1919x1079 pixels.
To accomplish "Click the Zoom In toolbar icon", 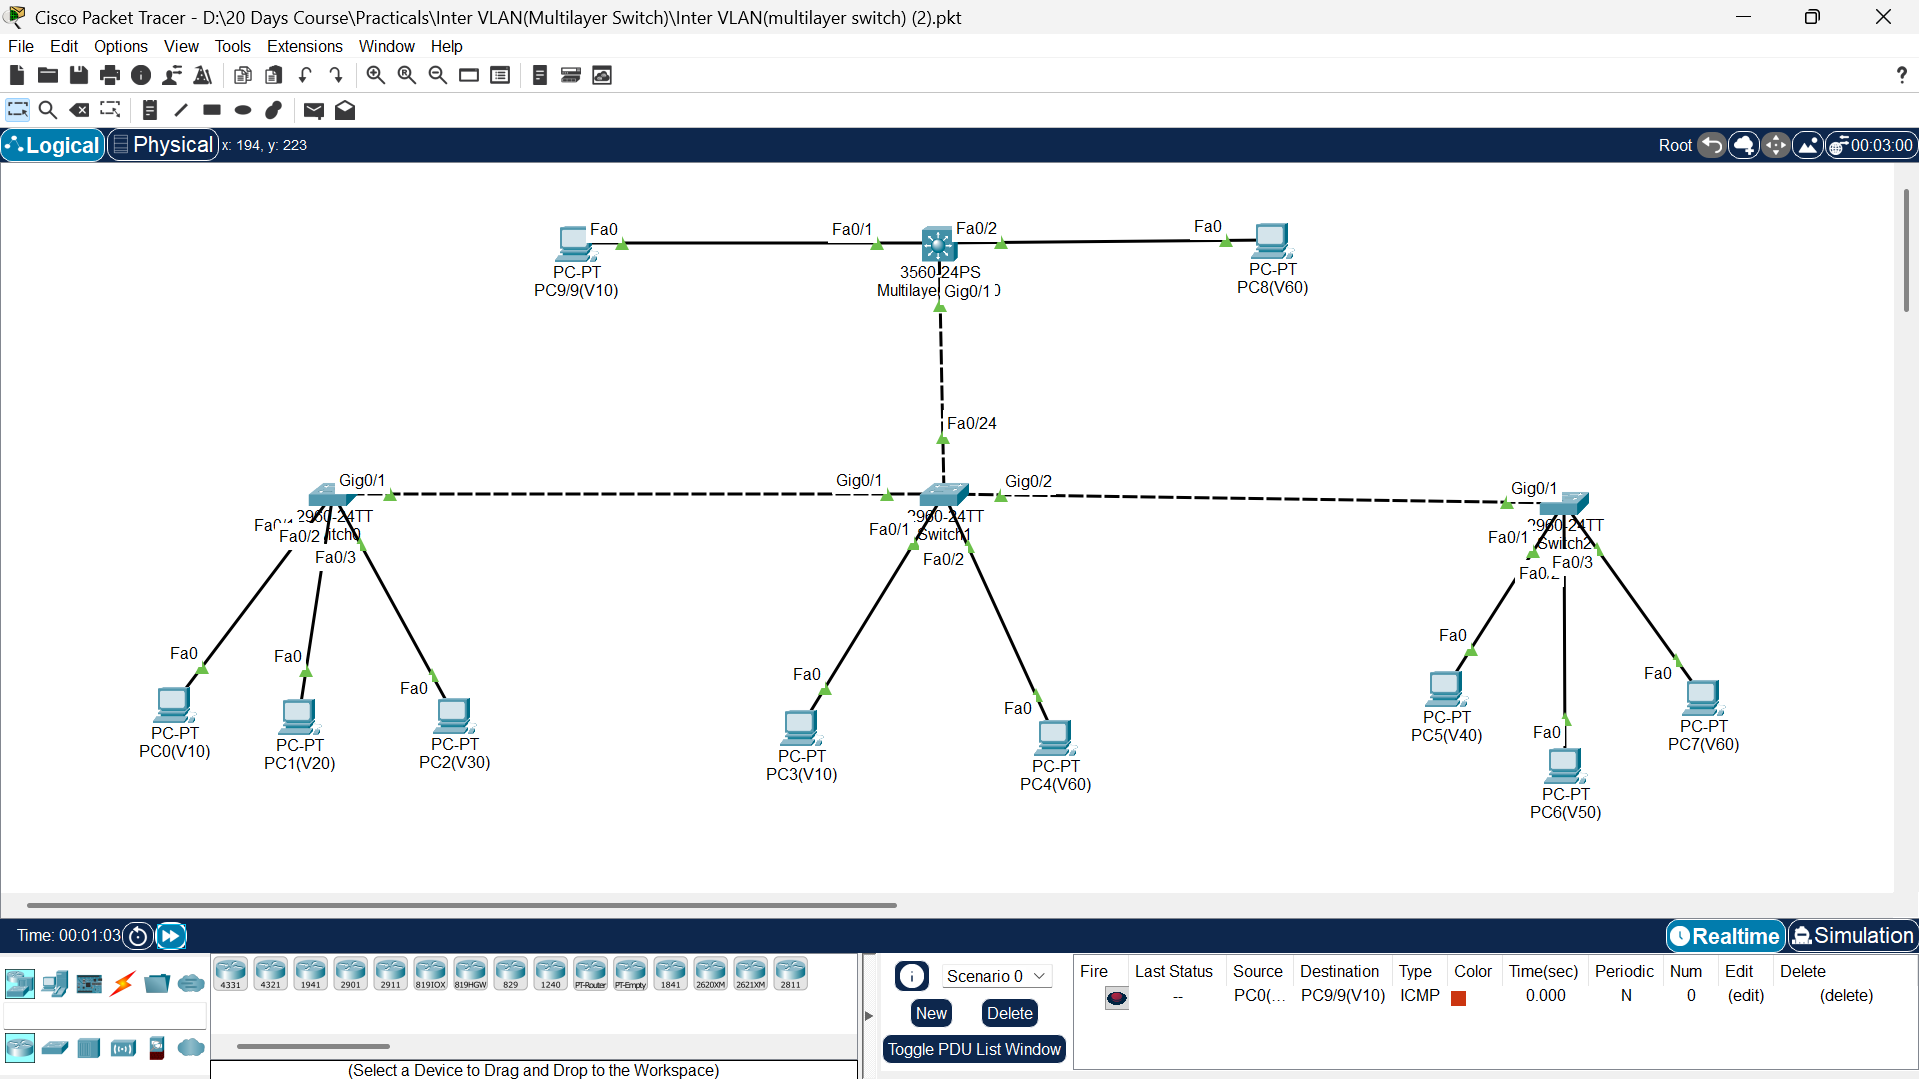I will [x=375, y=75].
